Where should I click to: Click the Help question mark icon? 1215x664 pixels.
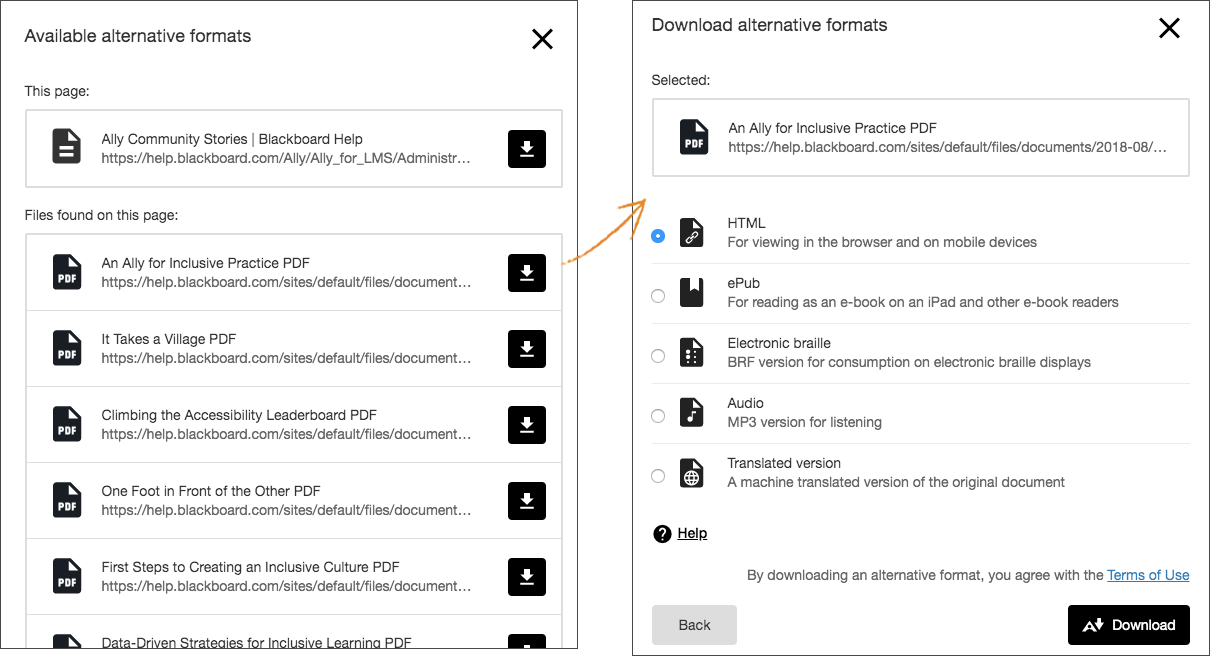tap(662, 533)
